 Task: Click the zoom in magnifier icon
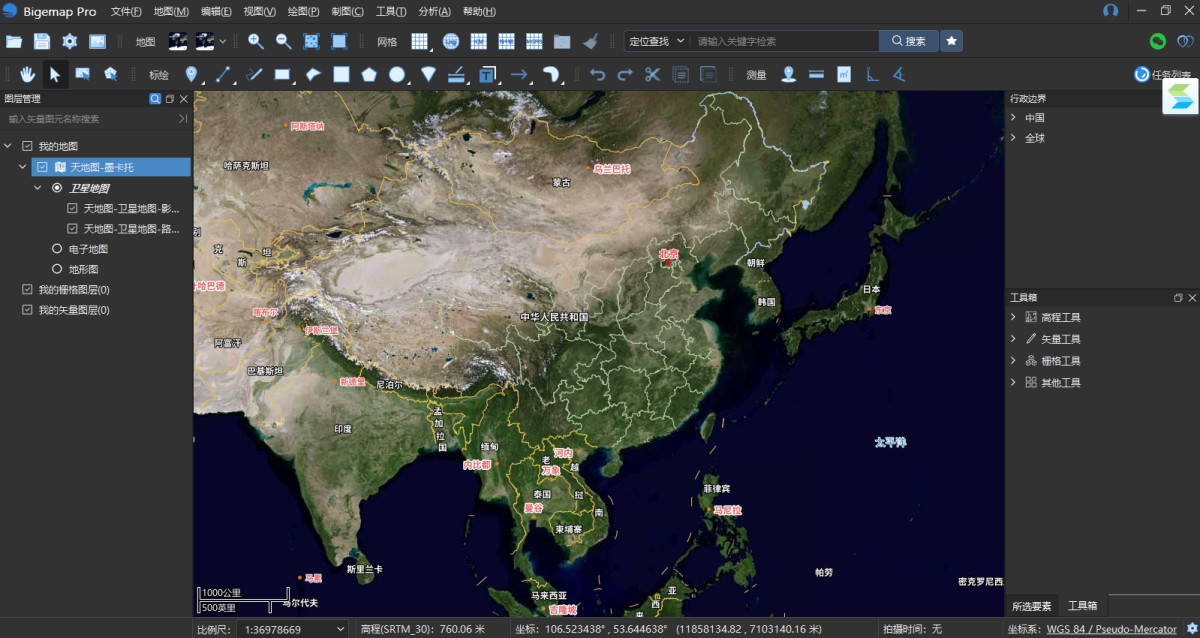[256, 41]
